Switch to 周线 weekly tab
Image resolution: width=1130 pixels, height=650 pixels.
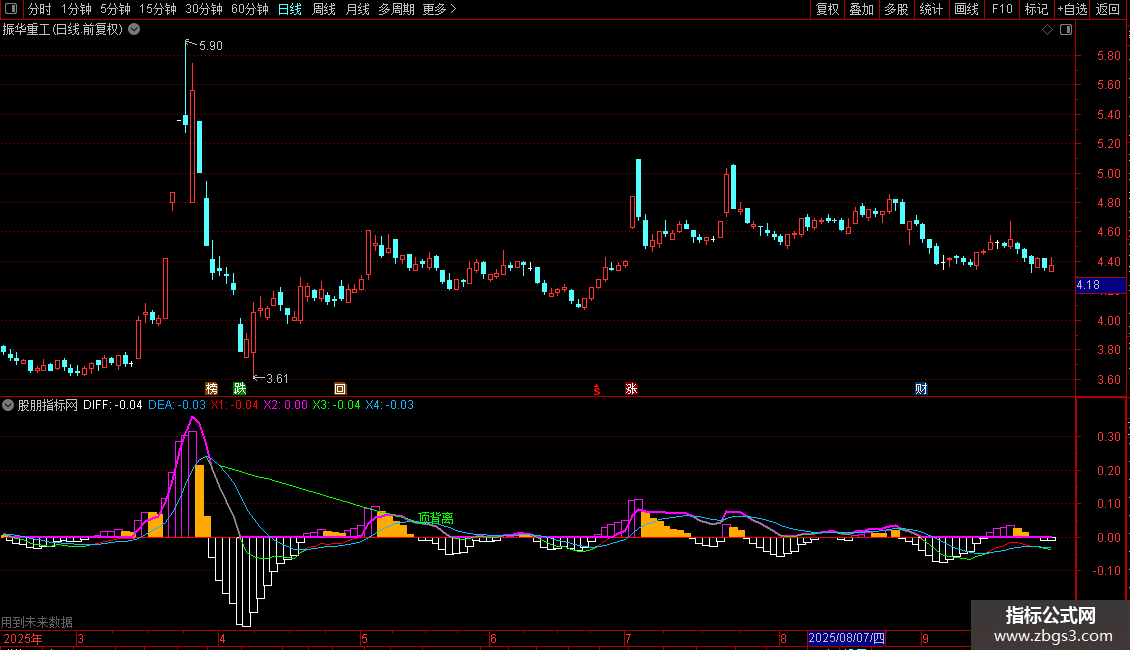(324, 9)
